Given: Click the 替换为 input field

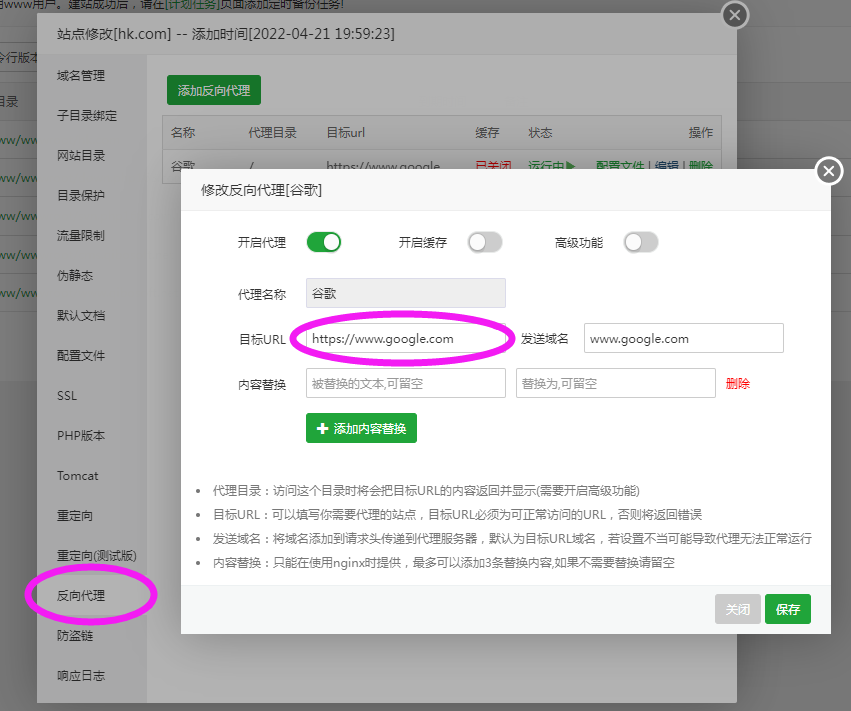Looking at the screenshot, I should (615, 383).
